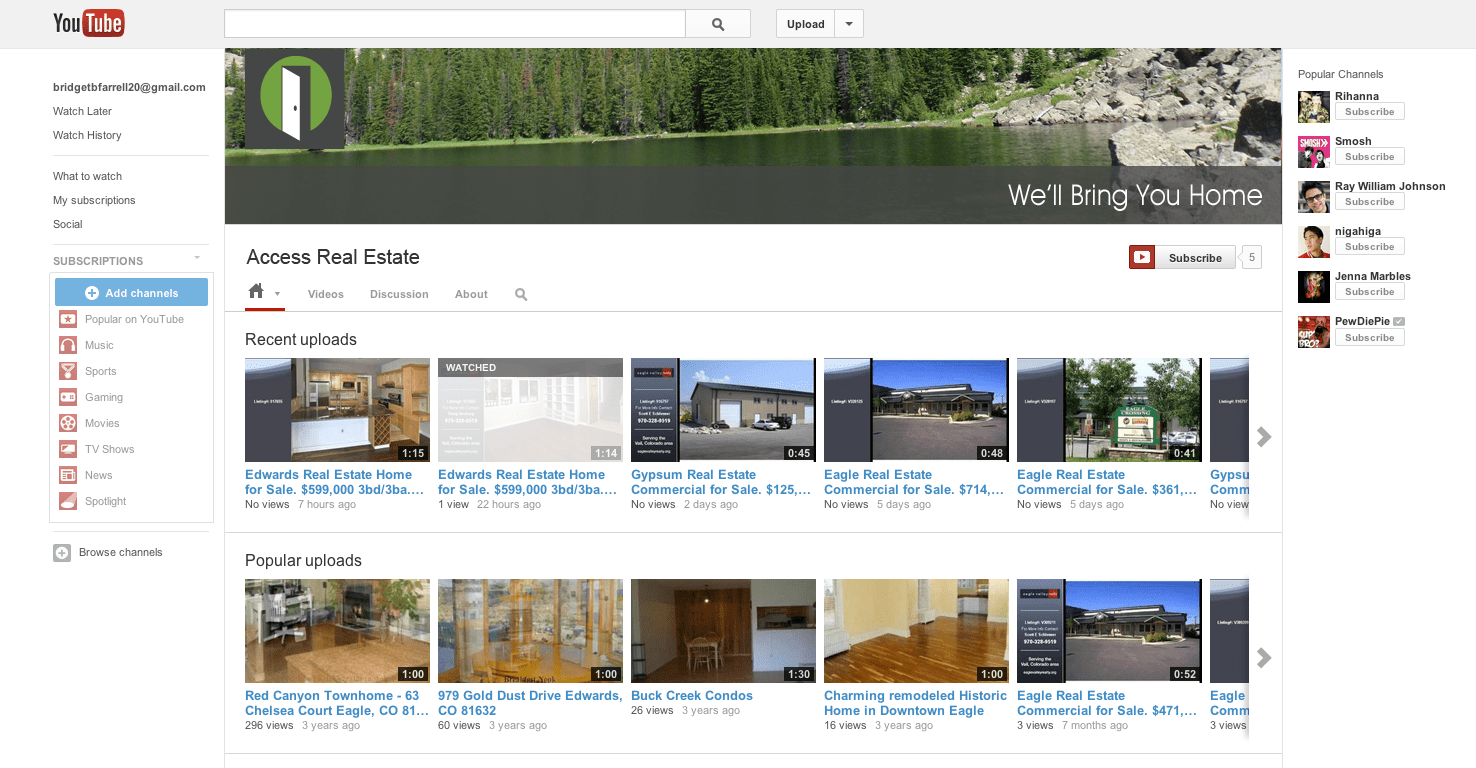Switch to the Videos tab

click(x=326, y=294)
